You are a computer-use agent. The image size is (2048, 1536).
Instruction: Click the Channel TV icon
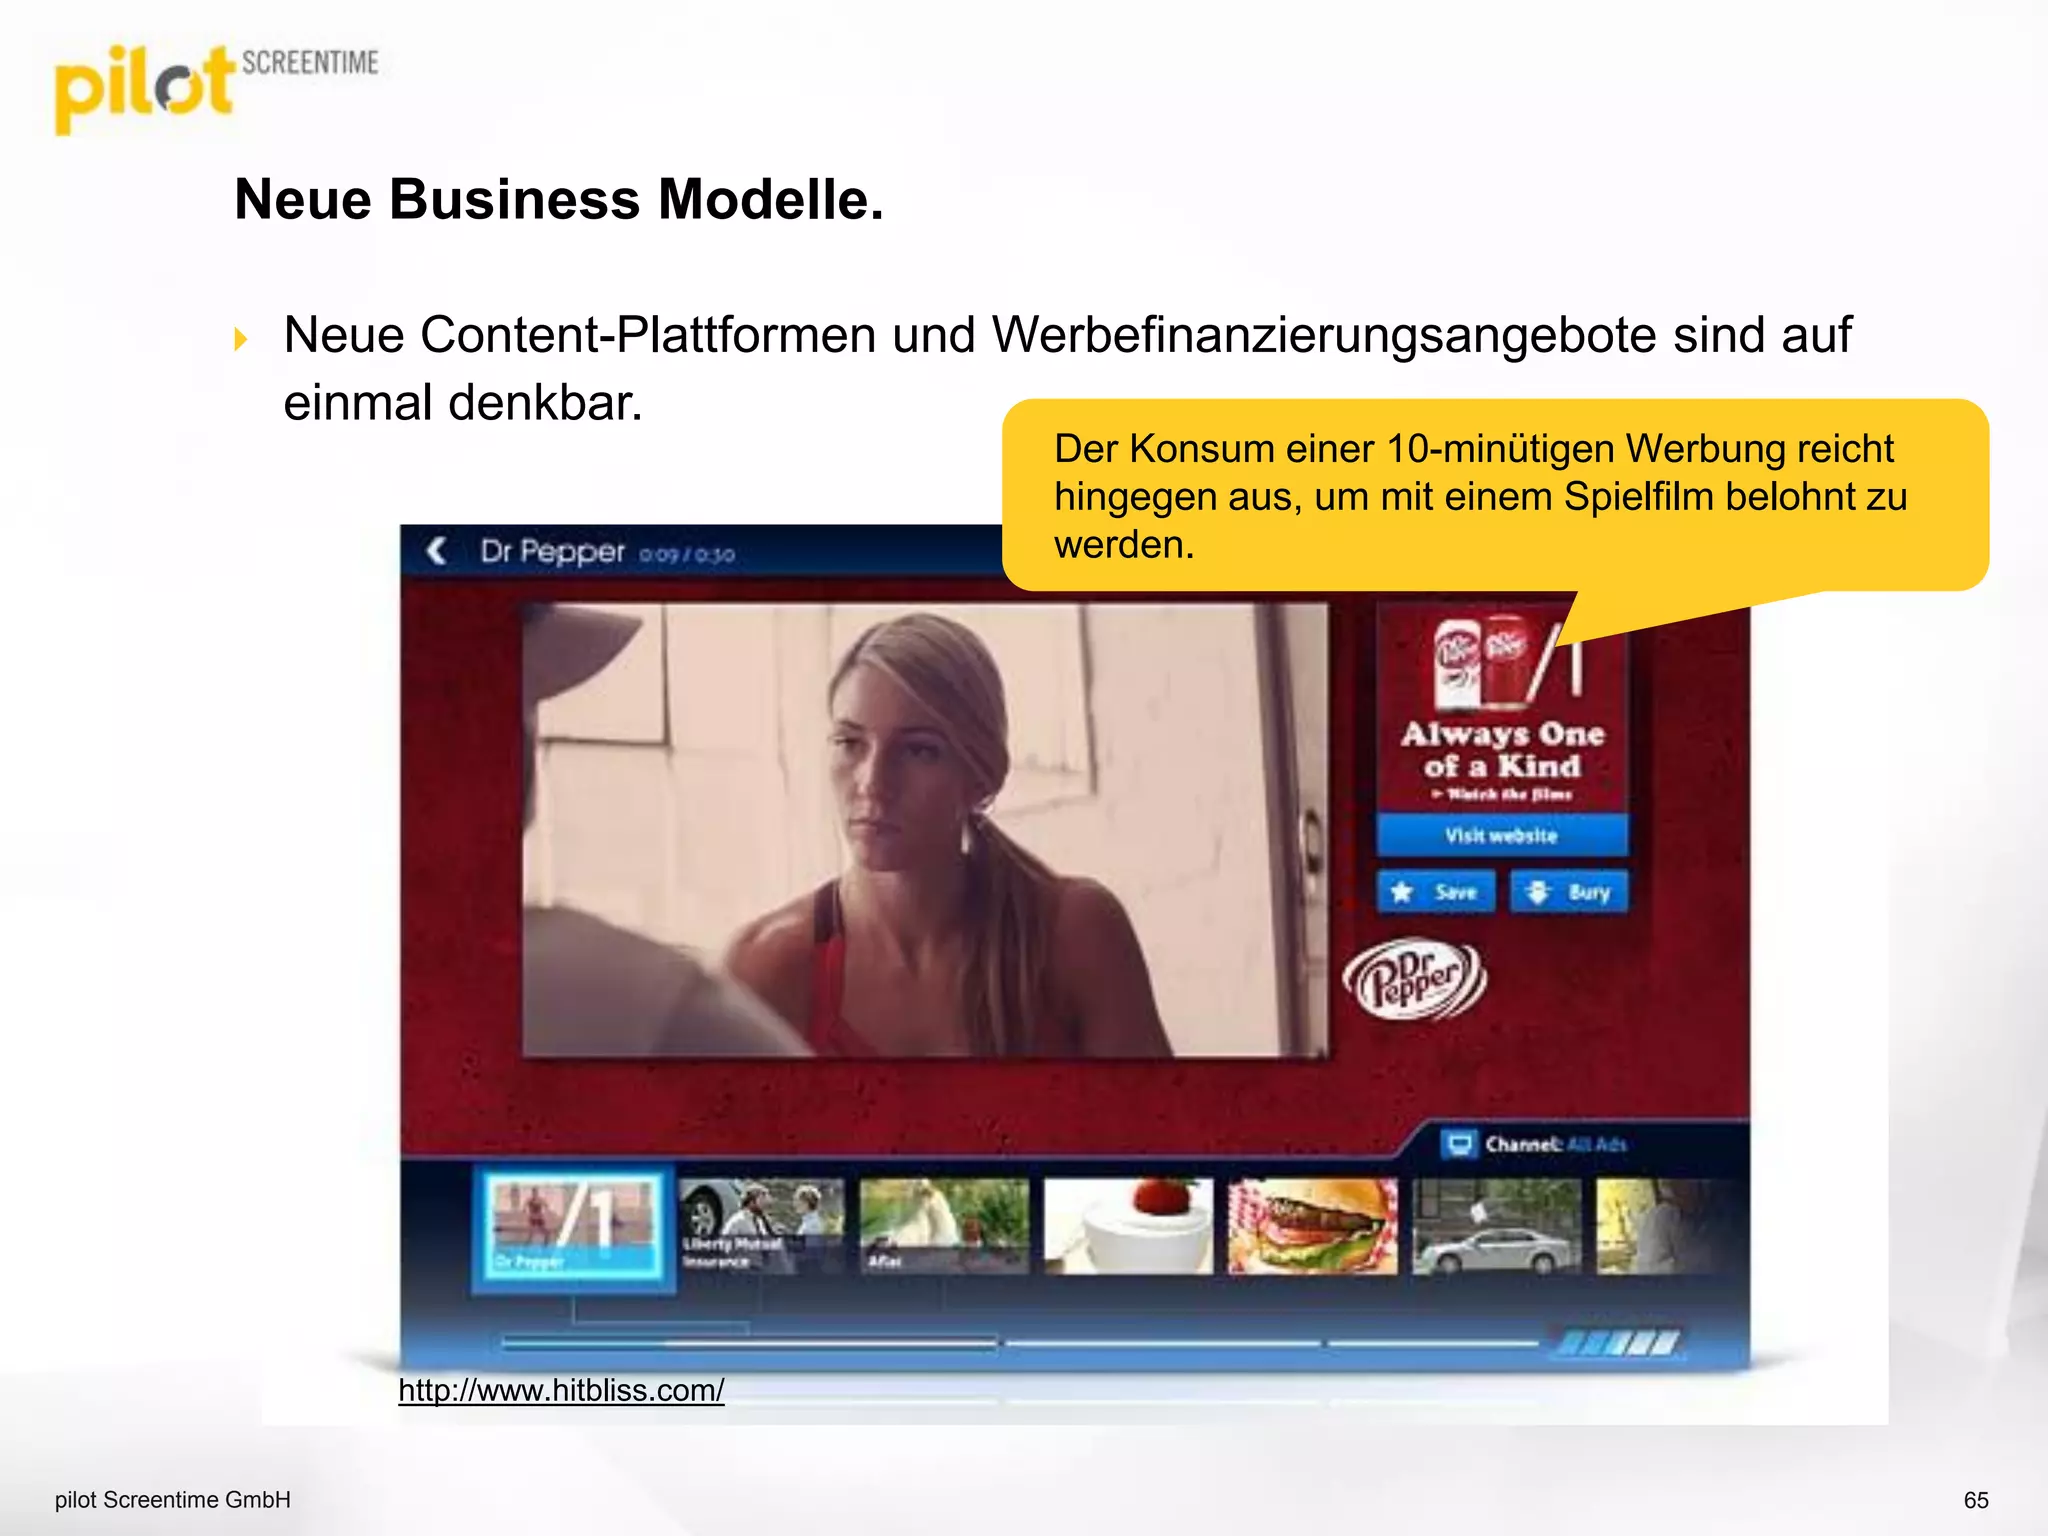[1459, 1143]
